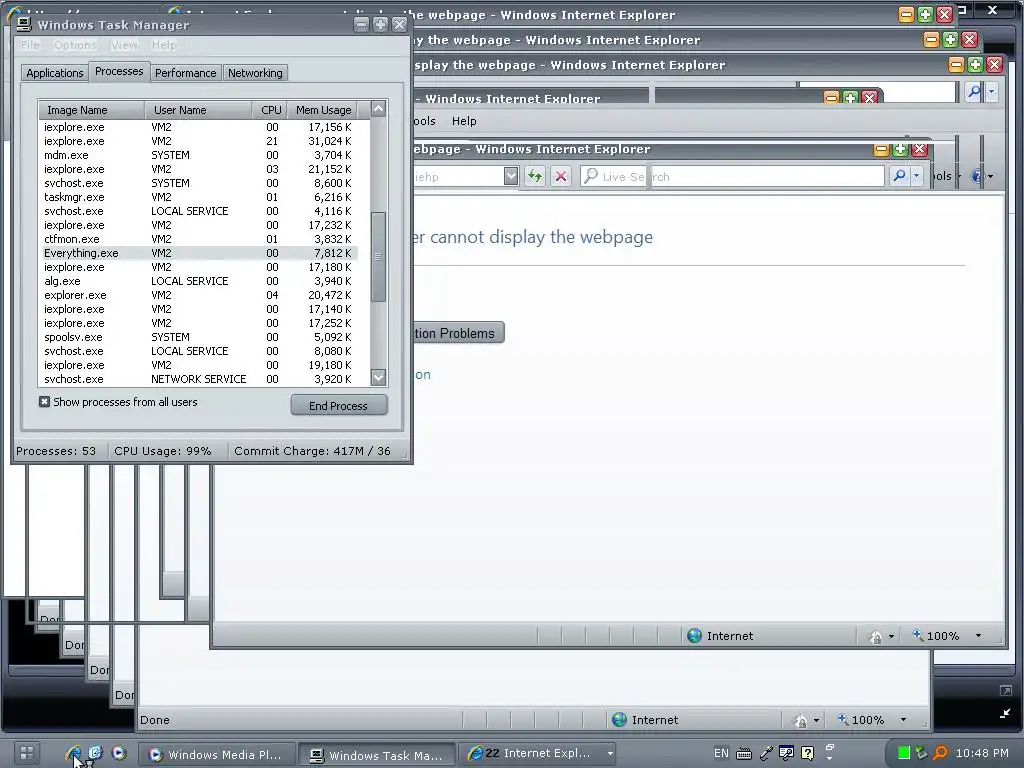This screenshot has width=1024, height=768.
Task: Click the Task Manager title bar icon
Action: tap(24, 24)
